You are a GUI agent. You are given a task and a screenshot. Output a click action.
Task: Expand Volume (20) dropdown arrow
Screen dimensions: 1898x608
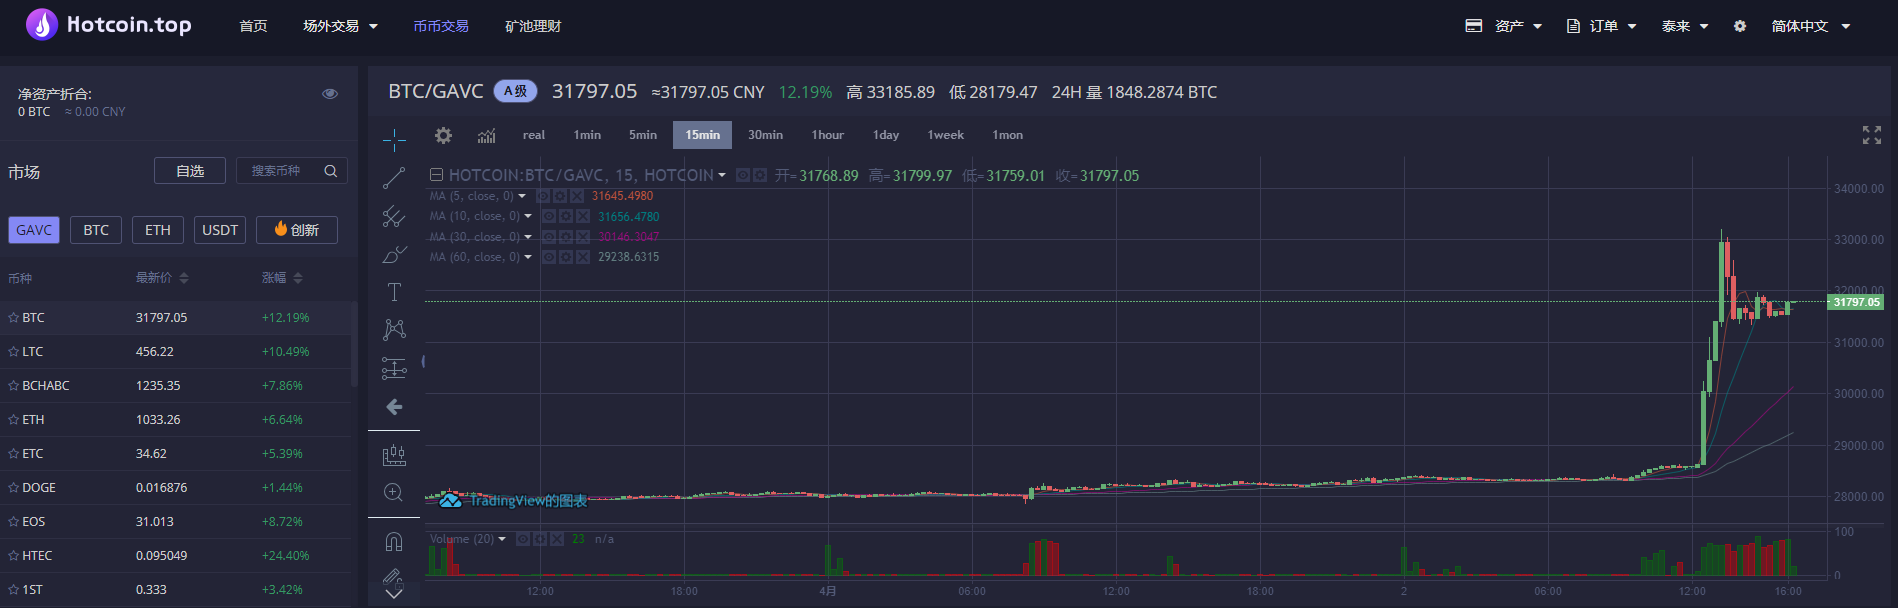[502, 539]
